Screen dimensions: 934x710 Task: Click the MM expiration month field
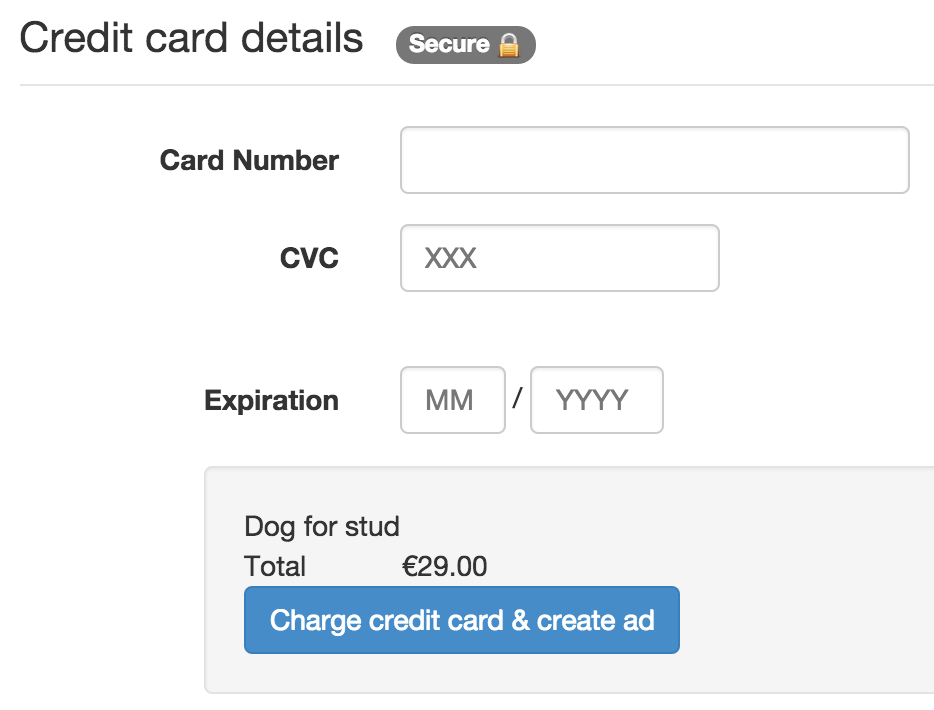[452, 400]
